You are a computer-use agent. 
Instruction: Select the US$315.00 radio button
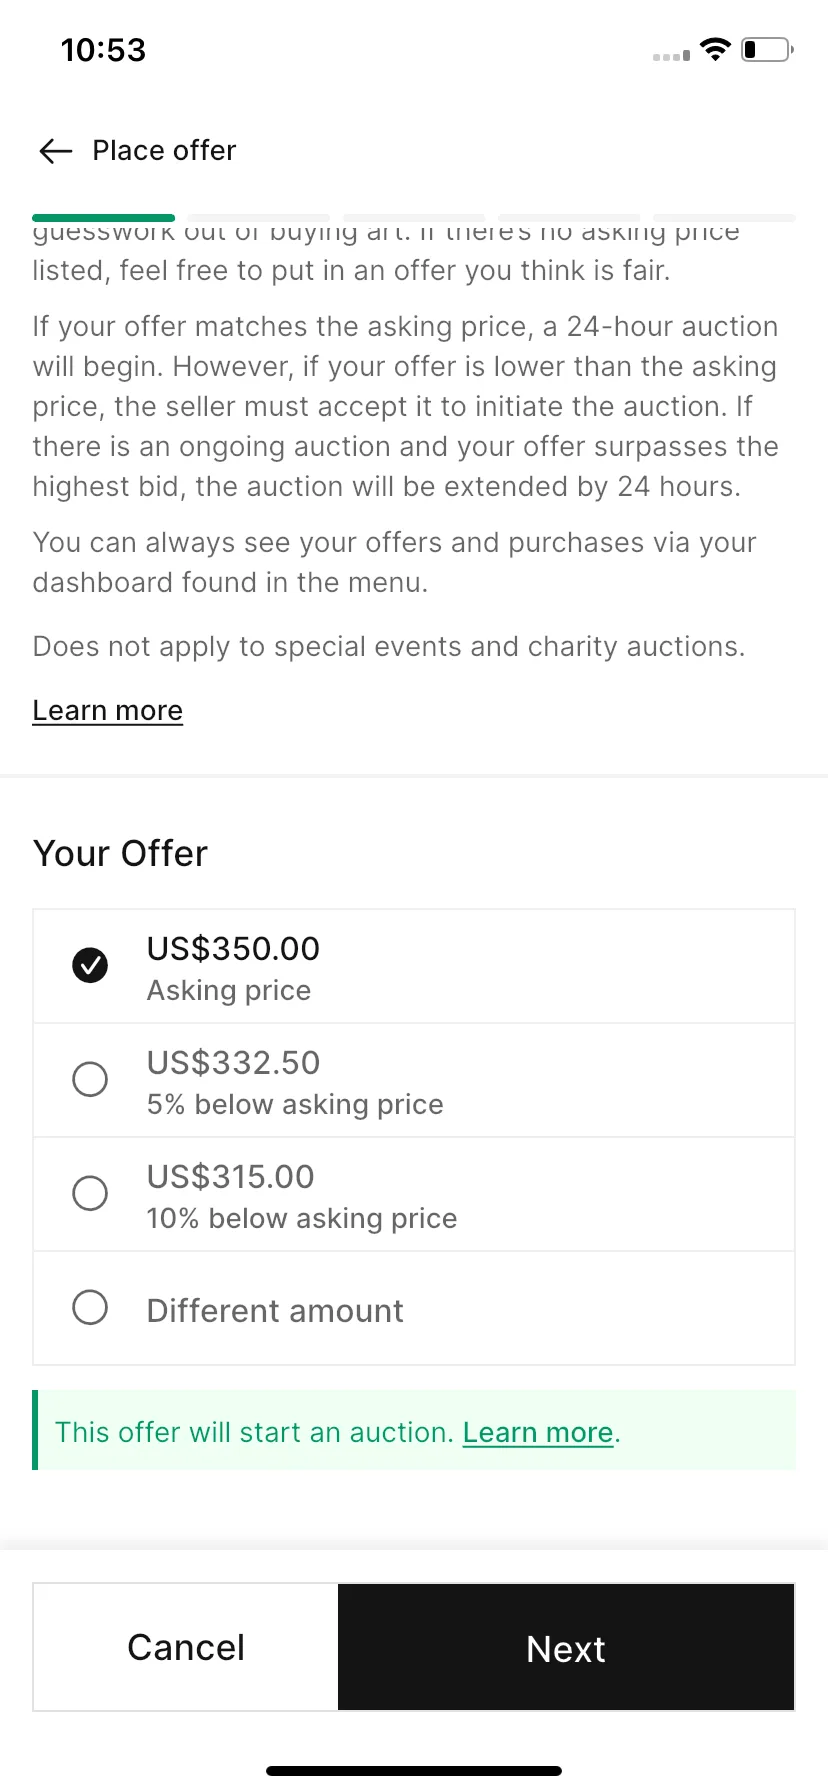pos(90,1193)
